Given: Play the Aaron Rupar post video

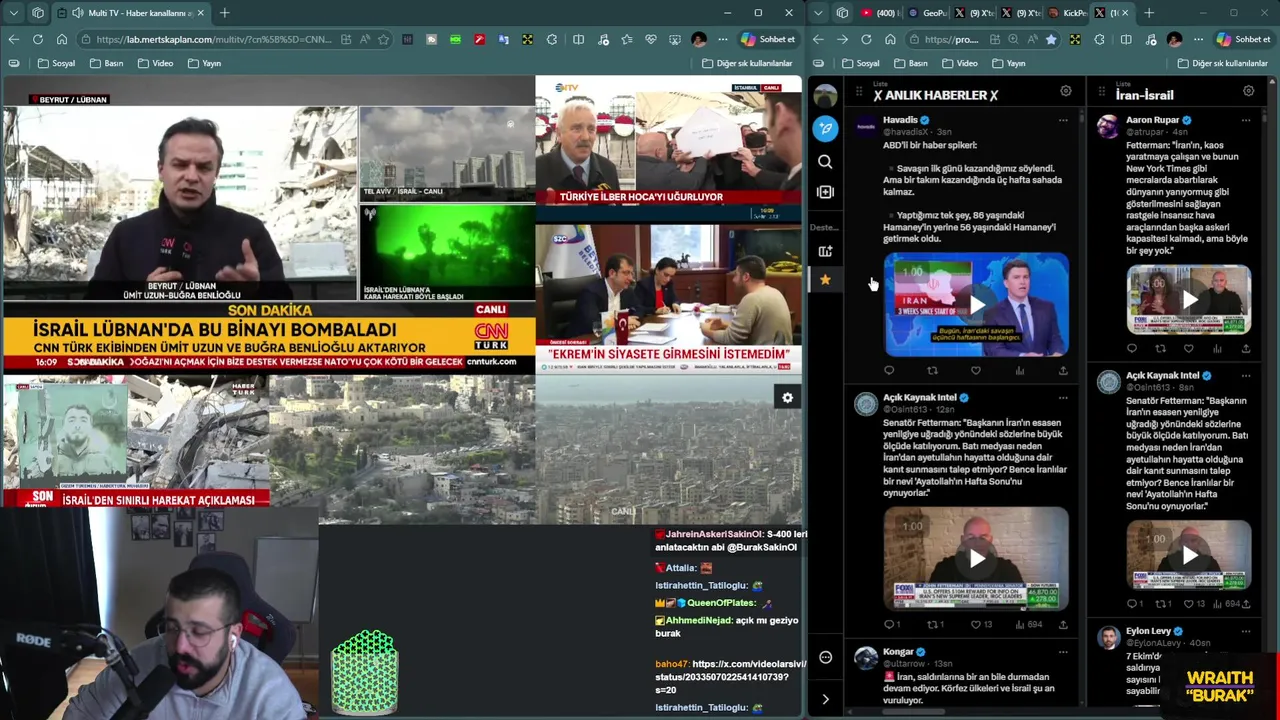Looking at the screenshot, I should [x=1189, y=299].
